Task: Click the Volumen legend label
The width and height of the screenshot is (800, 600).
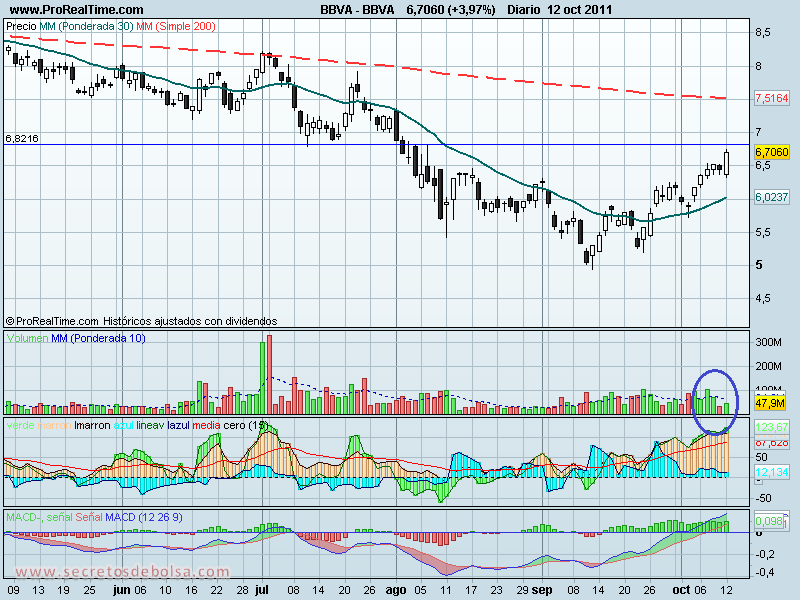Action: [28, 338]
